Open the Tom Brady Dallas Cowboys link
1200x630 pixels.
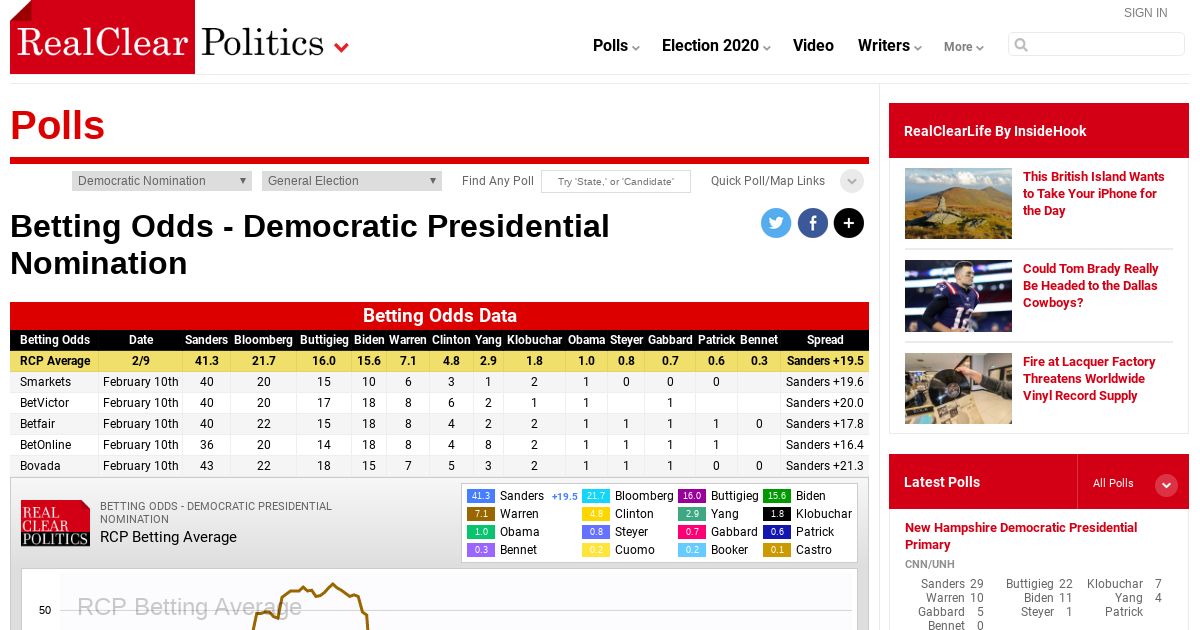(1091, 286)
